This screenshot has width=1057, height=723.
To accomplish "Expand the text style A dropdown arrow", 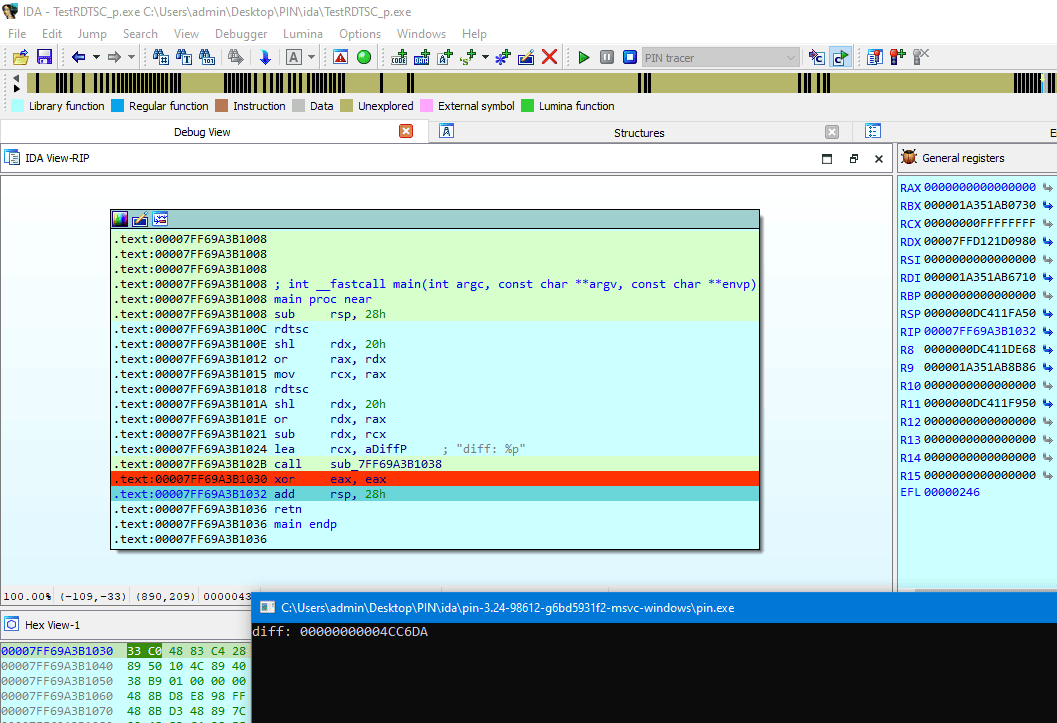I will point(312,57).
